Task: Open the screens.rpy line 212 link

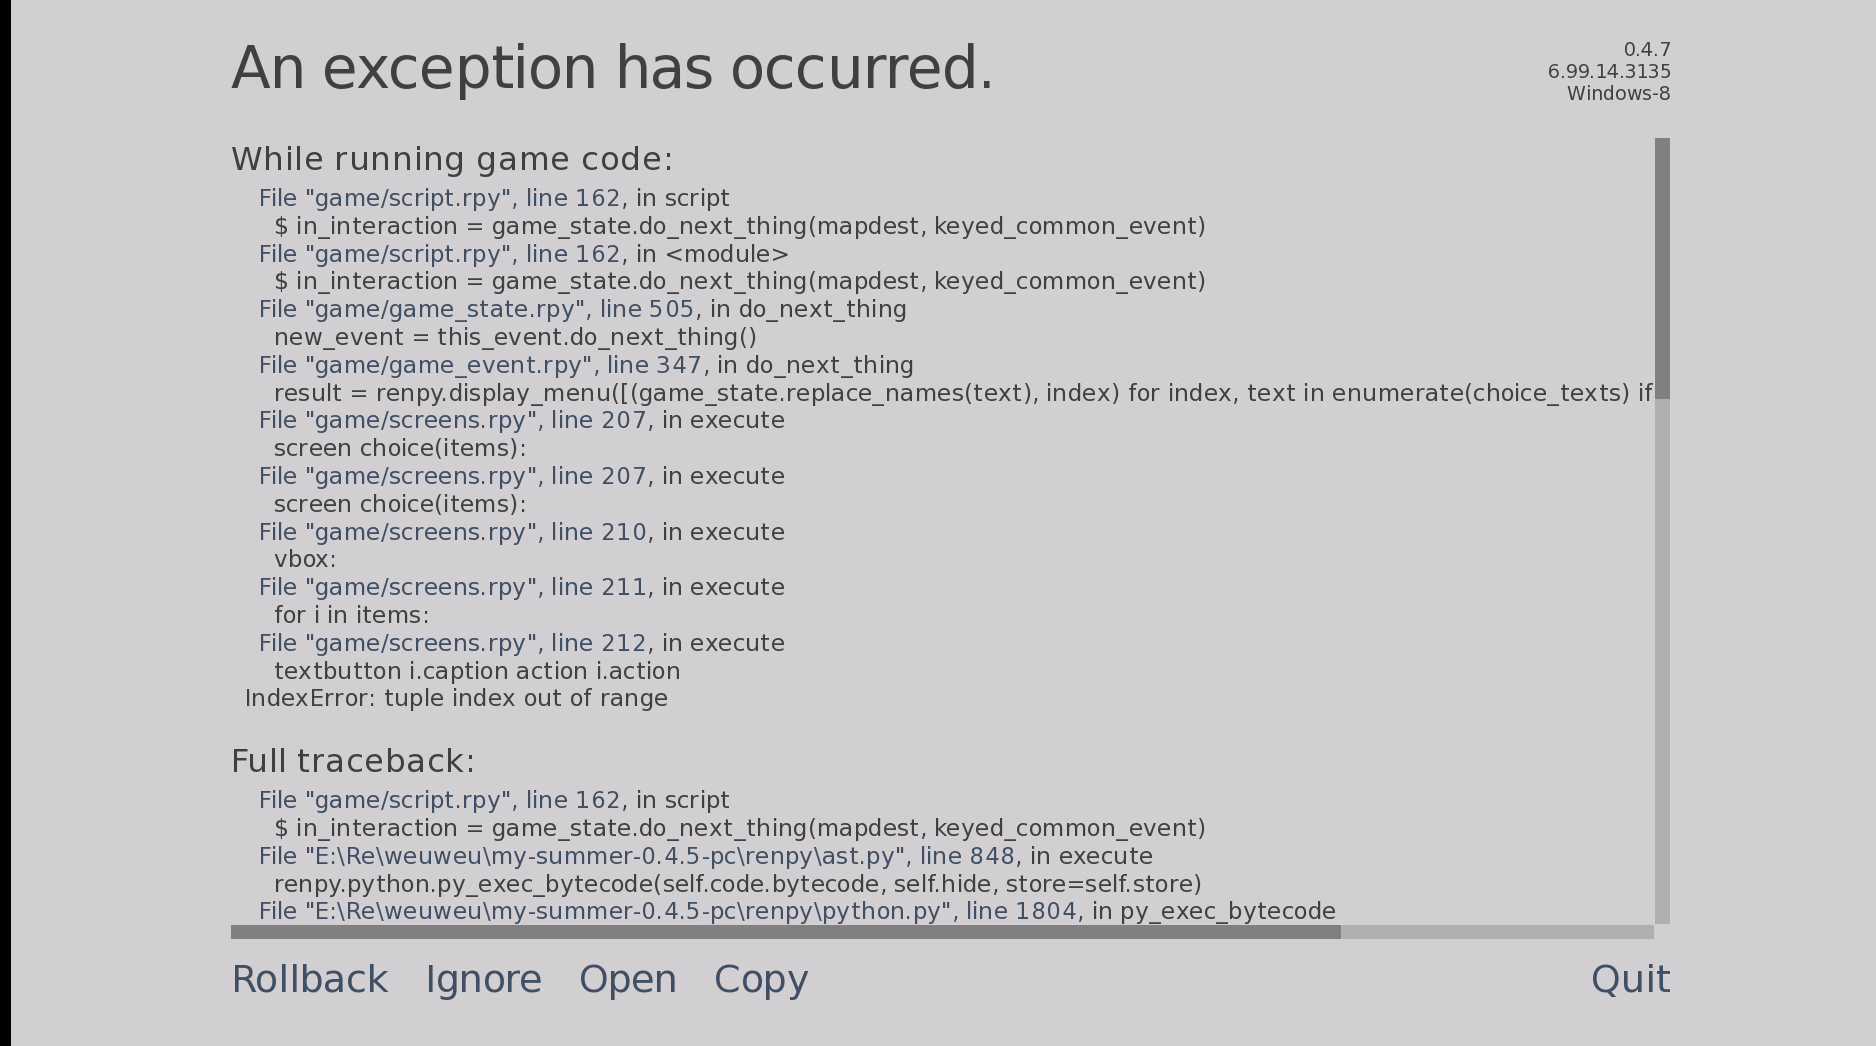Action: coord(452,643)
